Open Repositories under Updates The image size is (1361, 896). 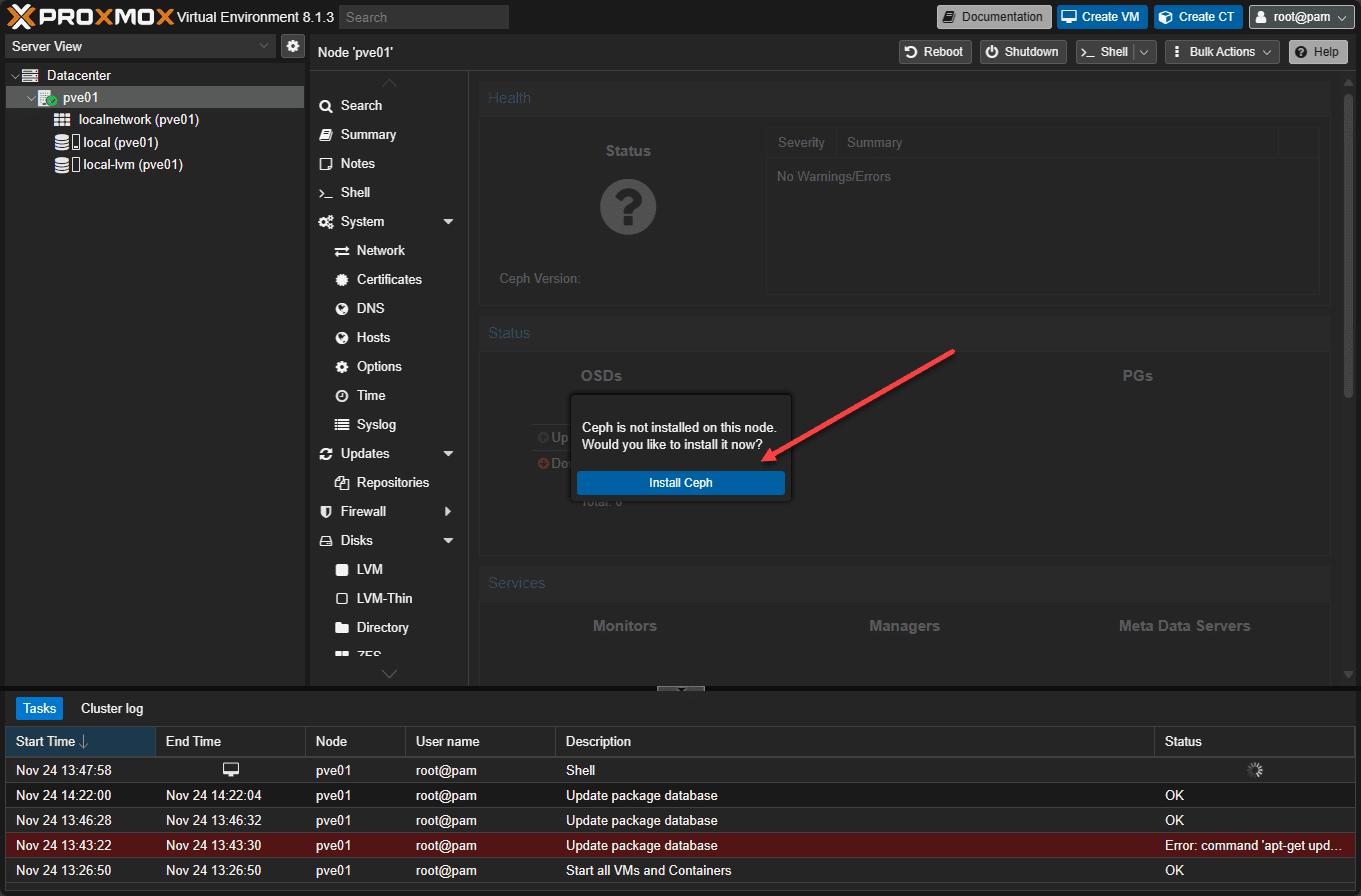pyautogui.click(x=392, y=482)
